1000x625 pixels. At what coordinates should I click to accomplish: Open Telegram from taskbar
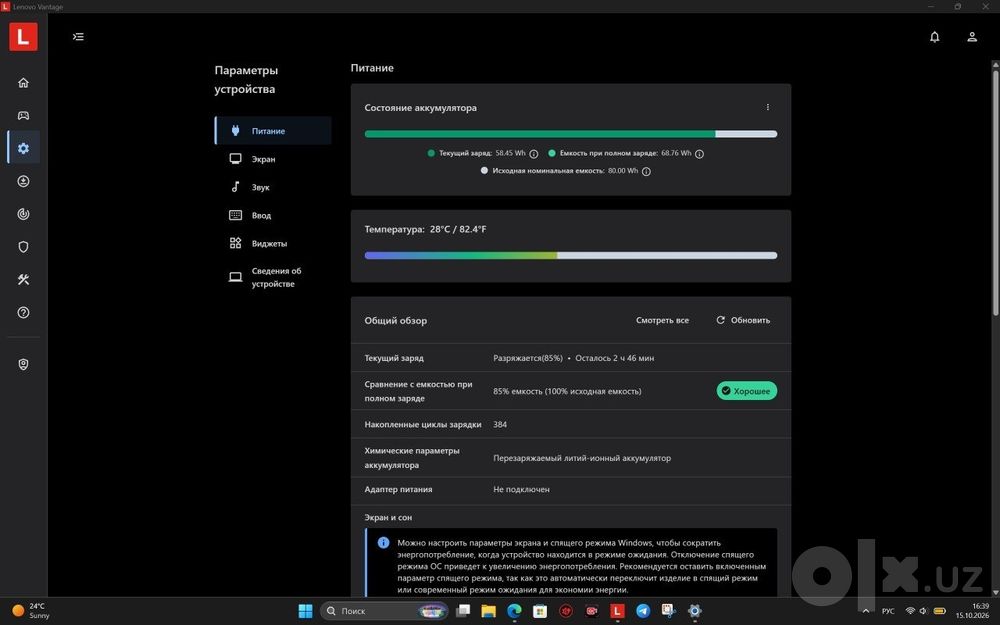click(x=643, y=611)
